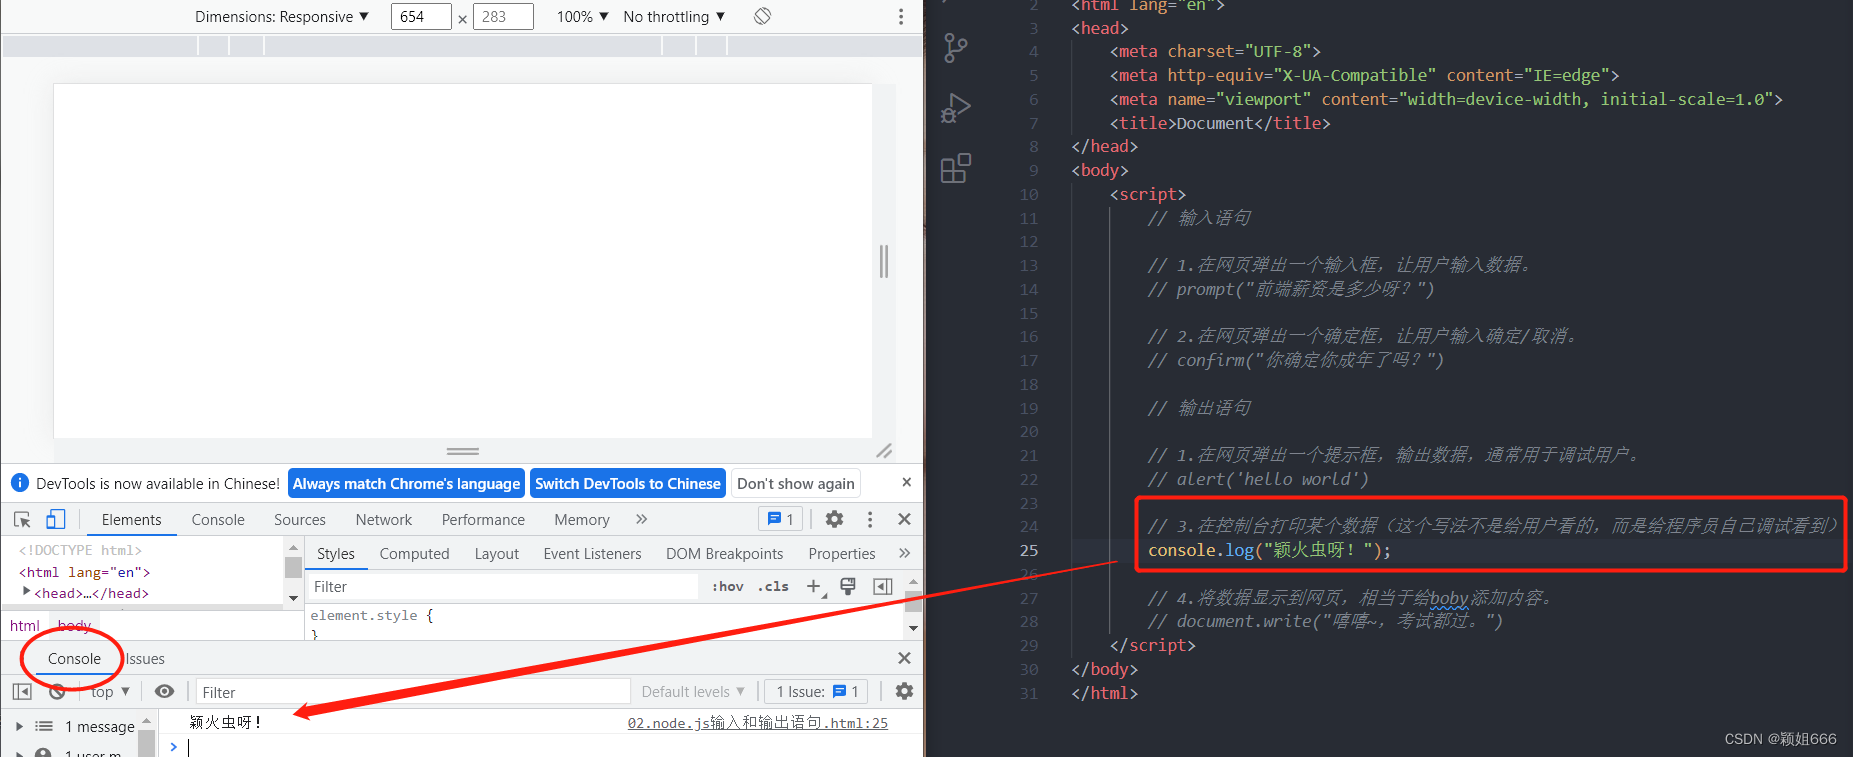The width and height of the screenshot is (1853, 757).
Task: Open the VS Code Run and Debug view
Action: (x=956, y=108)
